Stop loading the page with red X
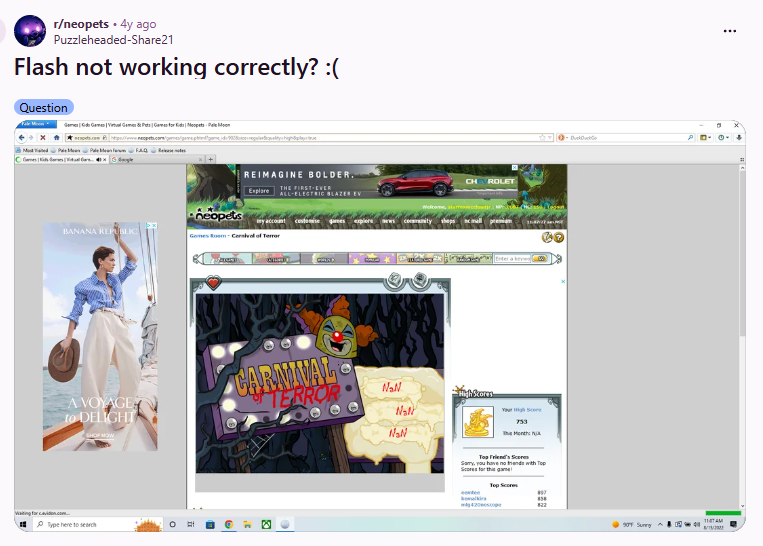Screen dimensions: 763x546 click(x=43, y=138)
